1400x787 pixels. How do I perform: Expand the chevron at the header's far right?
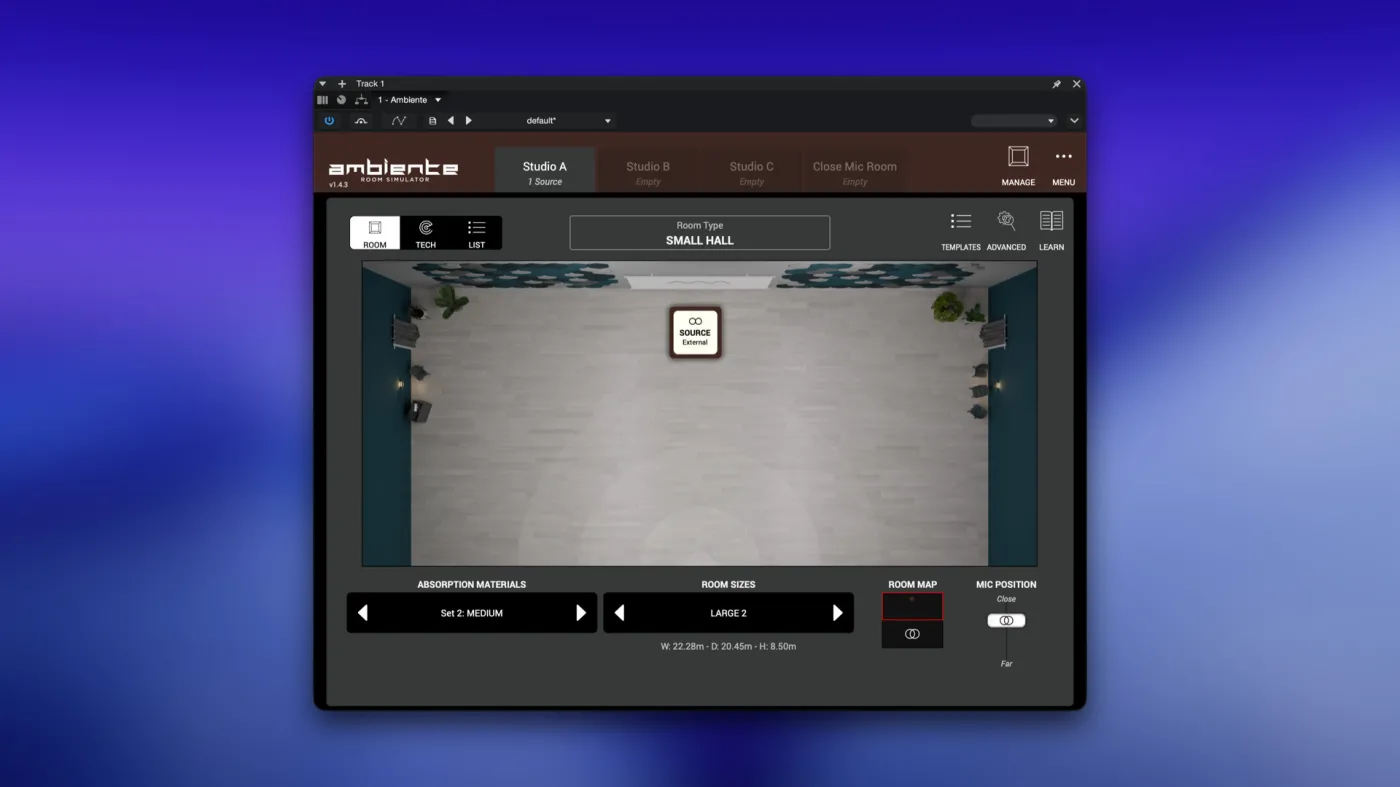pyautogui.click(x=1074, y=121)
